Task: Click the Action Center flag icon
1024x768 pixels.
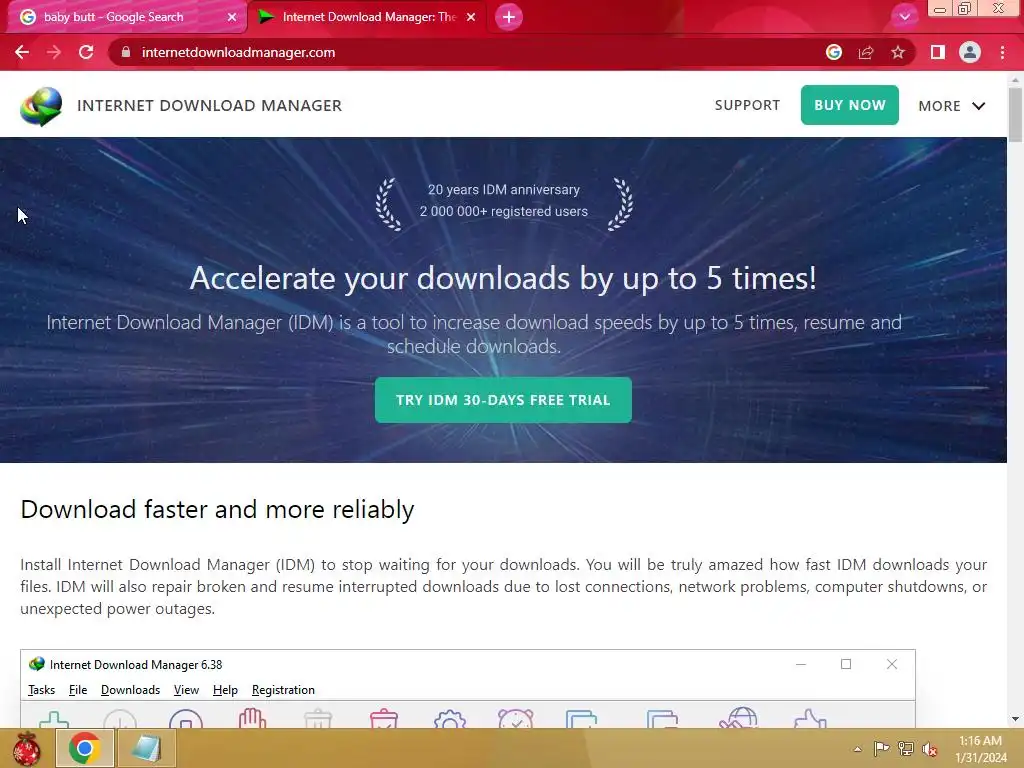Action: pyautogui.click(x=881, y=749)
